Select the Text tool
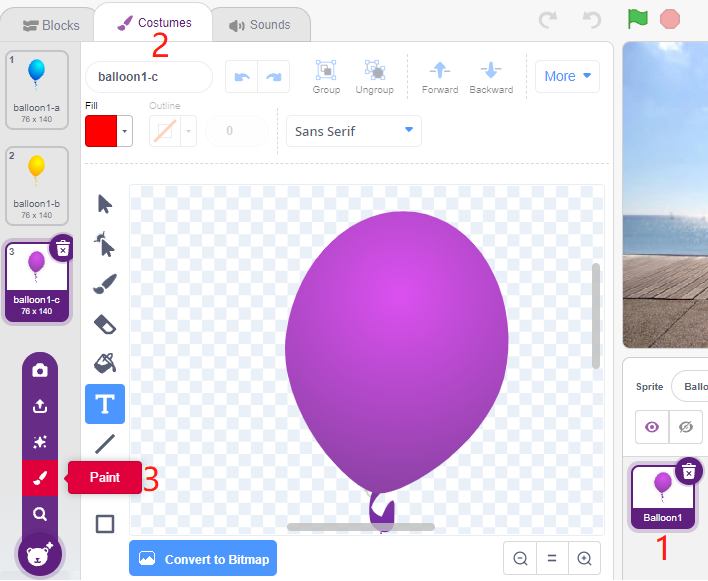 coord(105,404)
